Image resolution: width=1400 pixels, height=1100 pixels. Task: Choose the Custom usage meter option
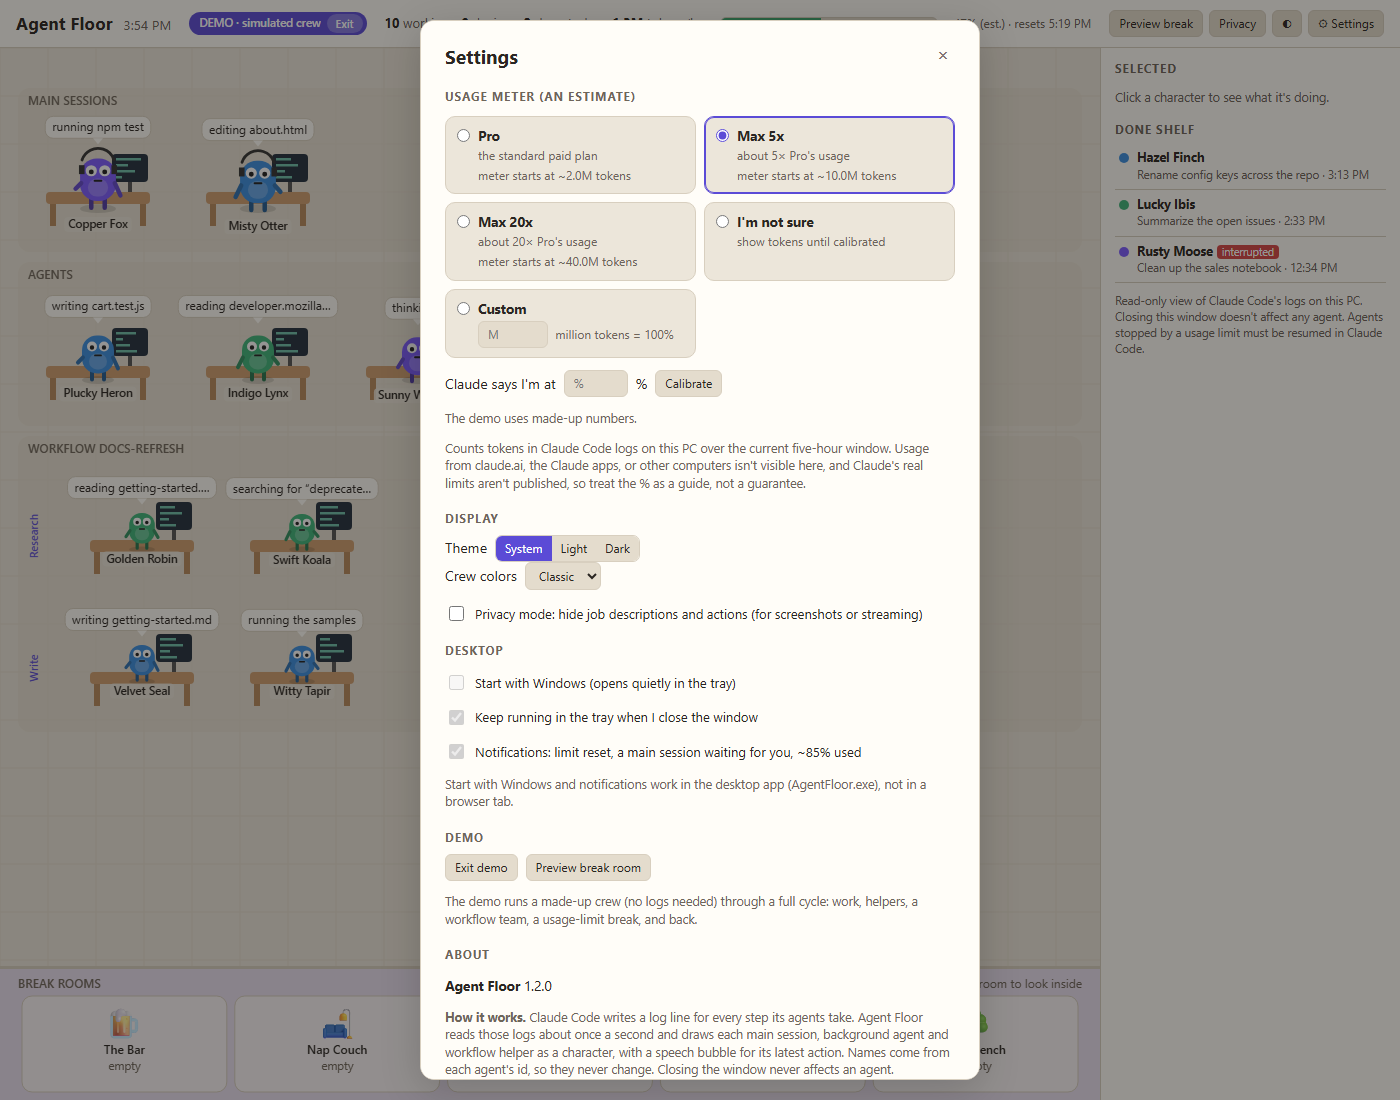click(570, 323)
